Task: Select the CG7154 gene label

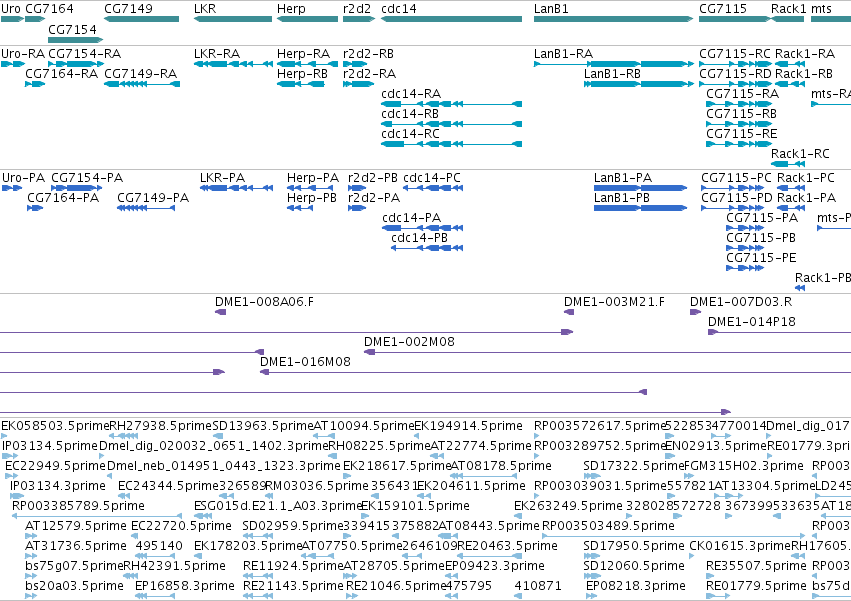Action: click(72, 29)
